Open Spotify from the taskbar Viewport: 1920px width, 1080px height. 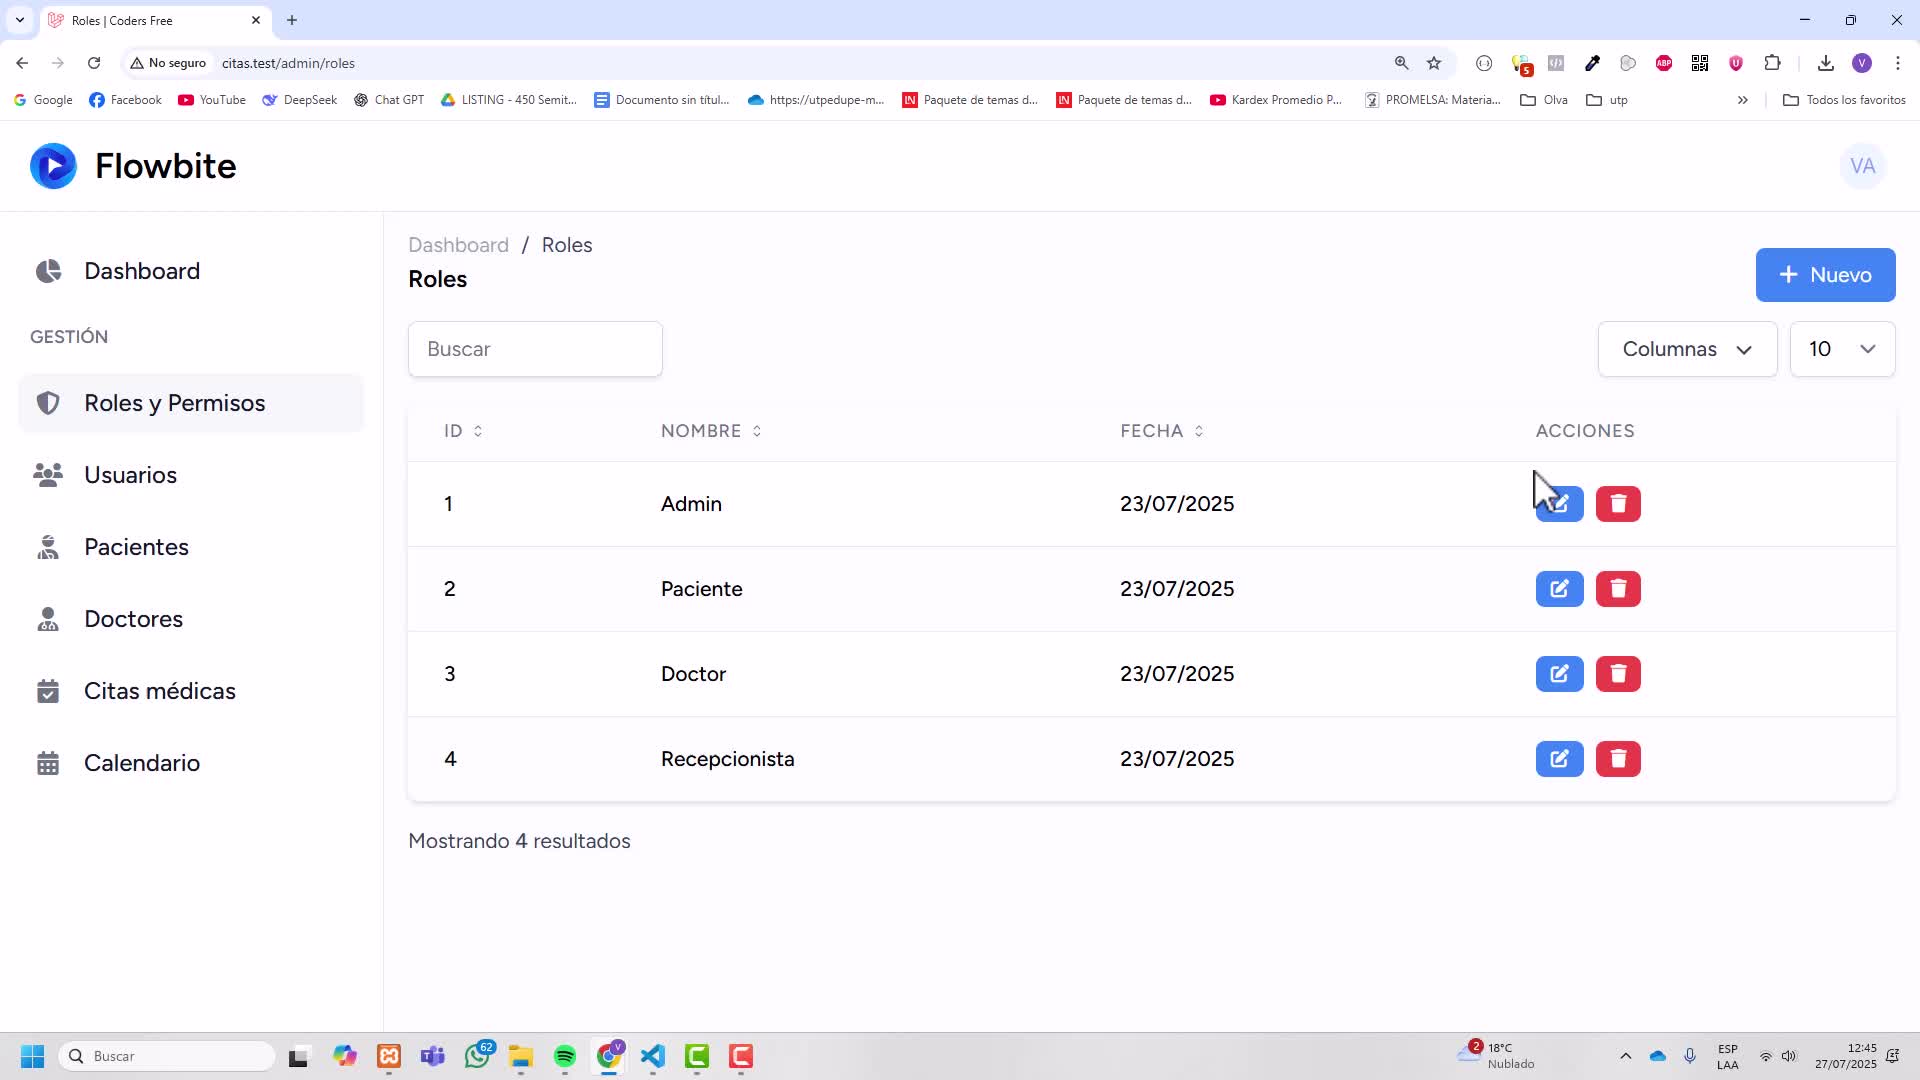tap(565, 1056)
